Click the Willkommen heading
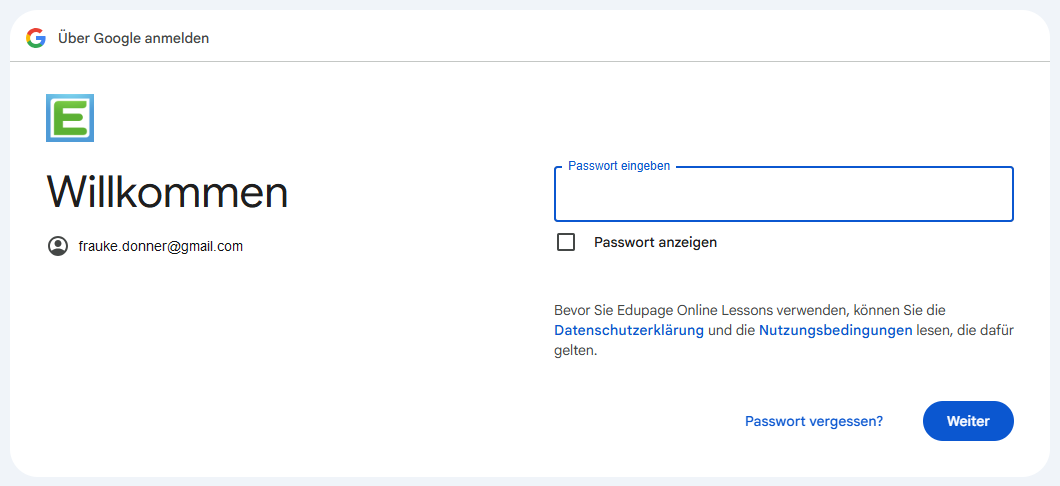 tap(167, 191)
